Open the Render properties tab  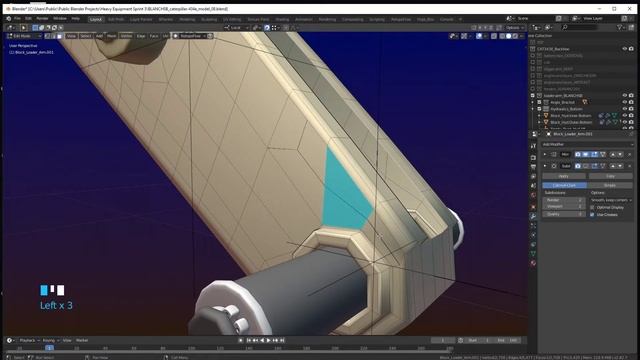click(533, 158)
